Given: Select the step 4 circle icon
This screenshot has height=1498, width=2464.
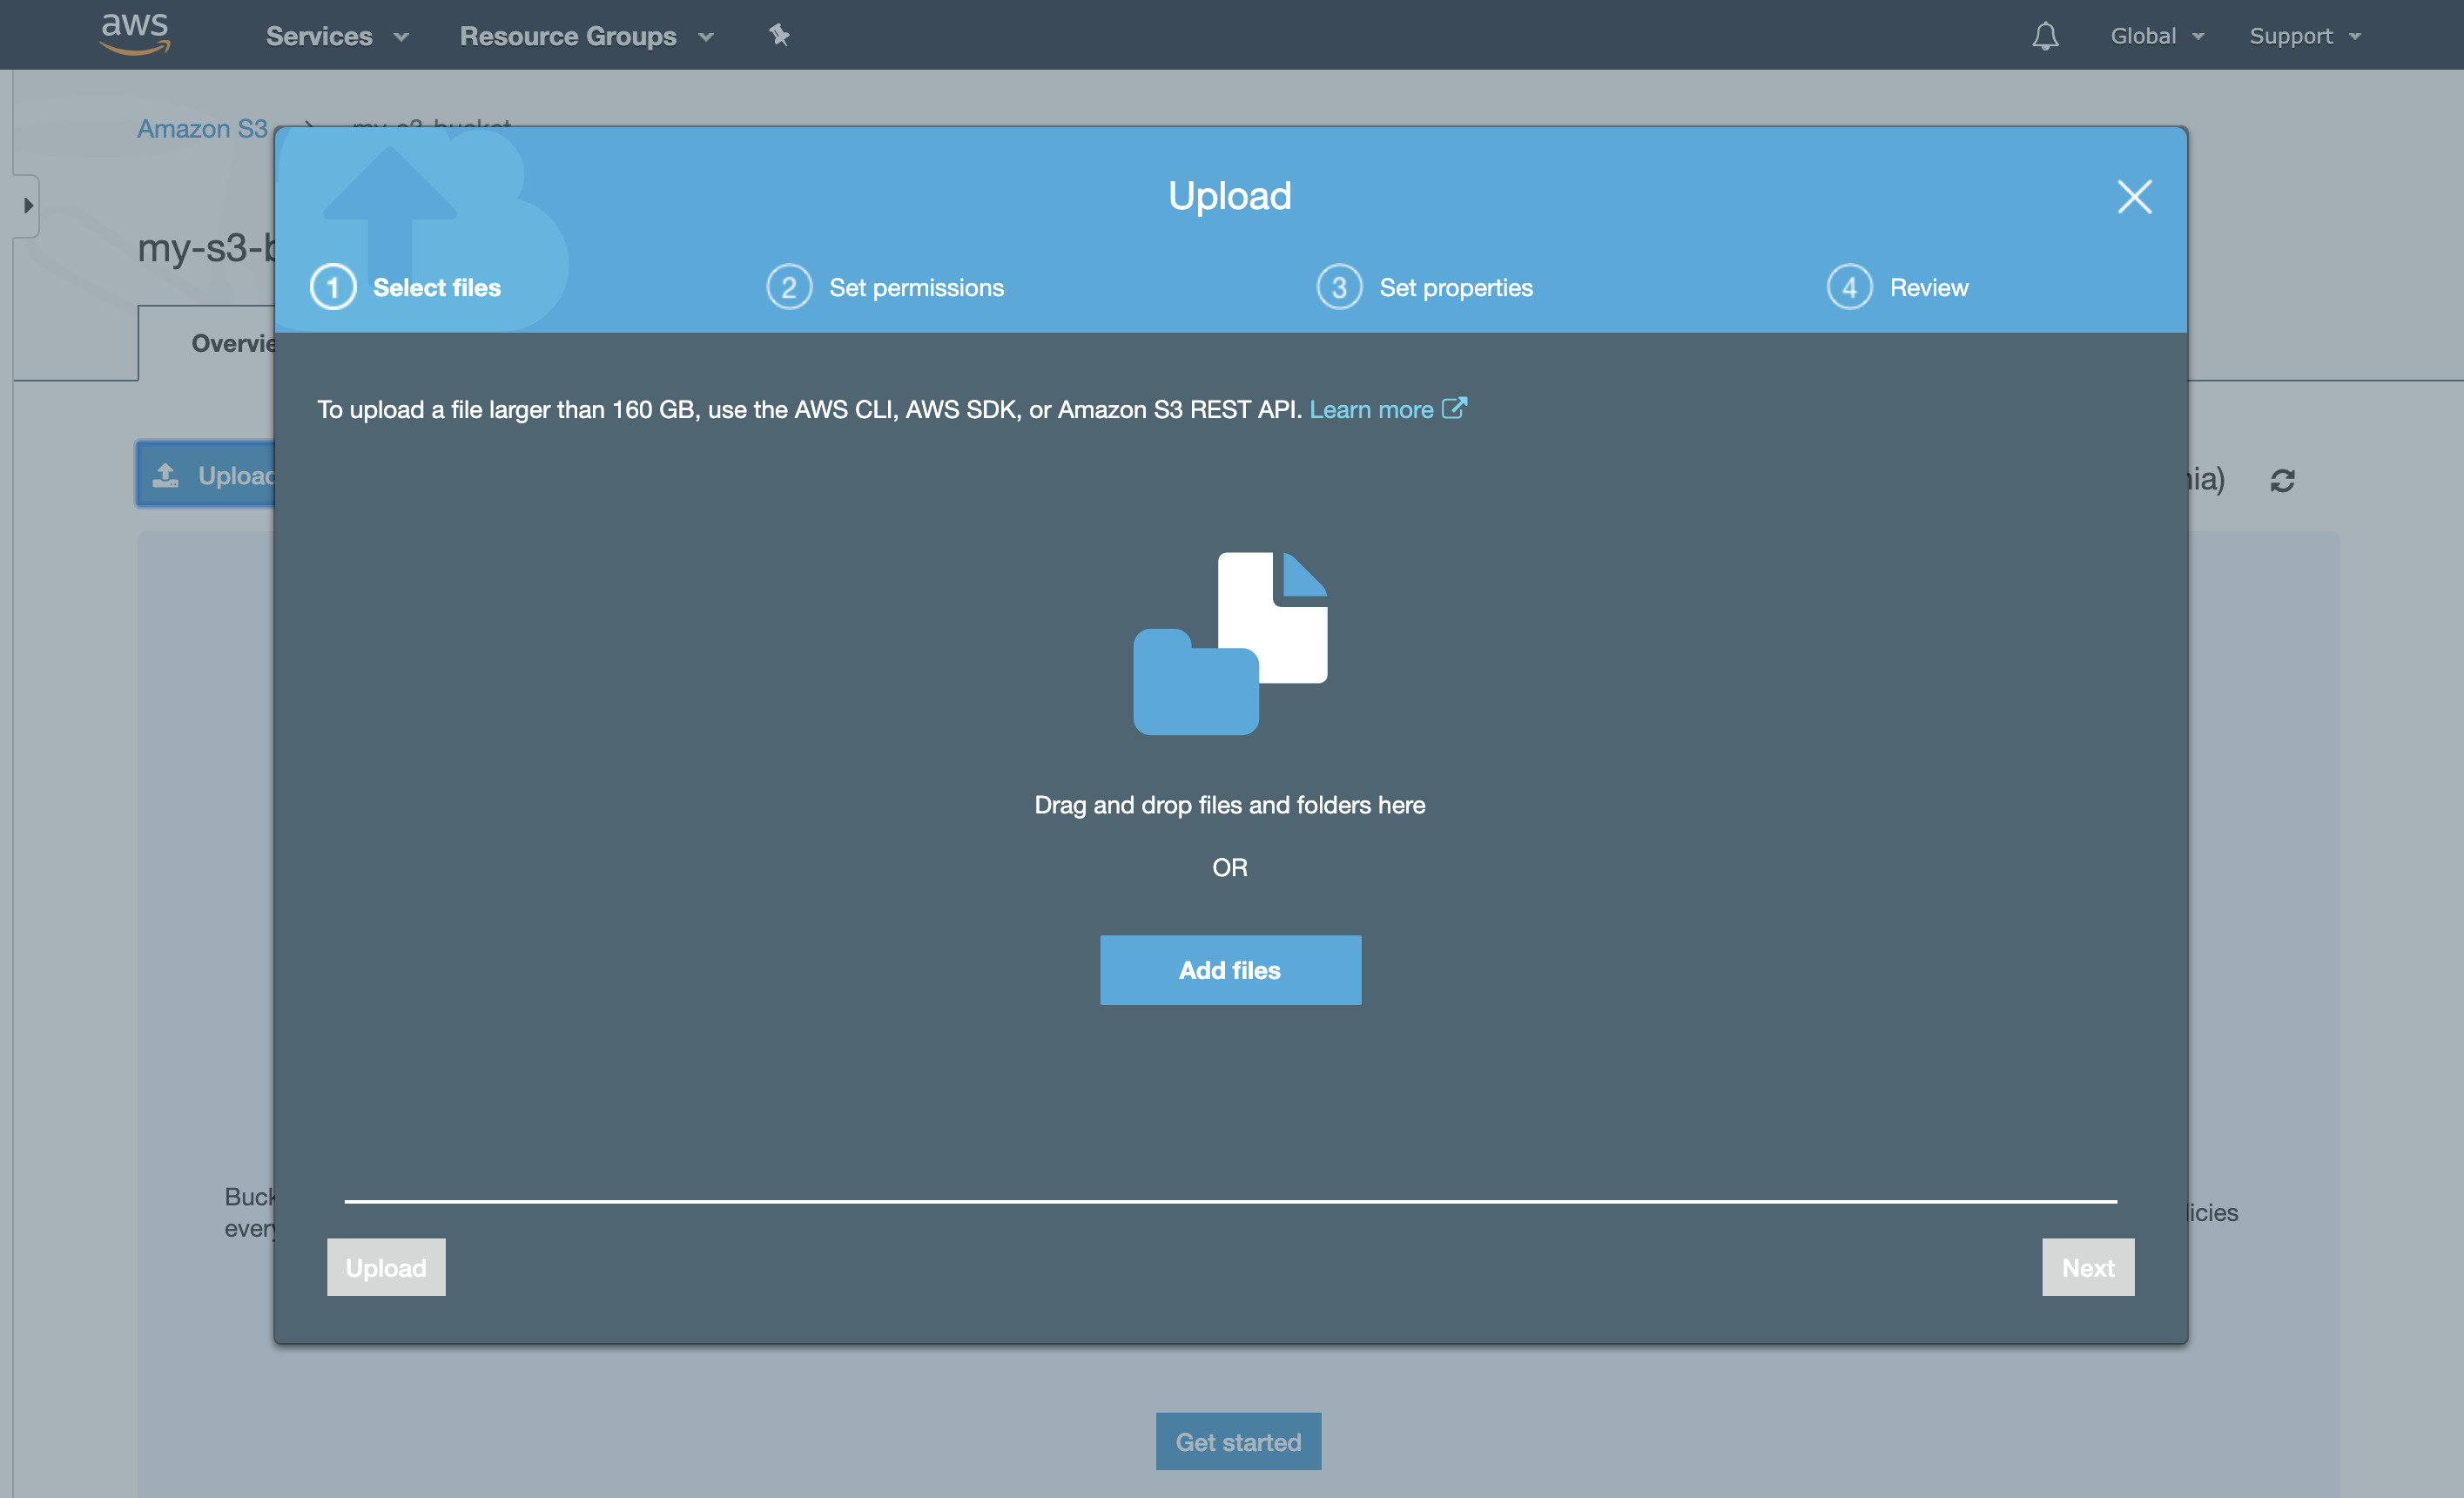Looking at the screenshot, I should [x=1849, y=287].
